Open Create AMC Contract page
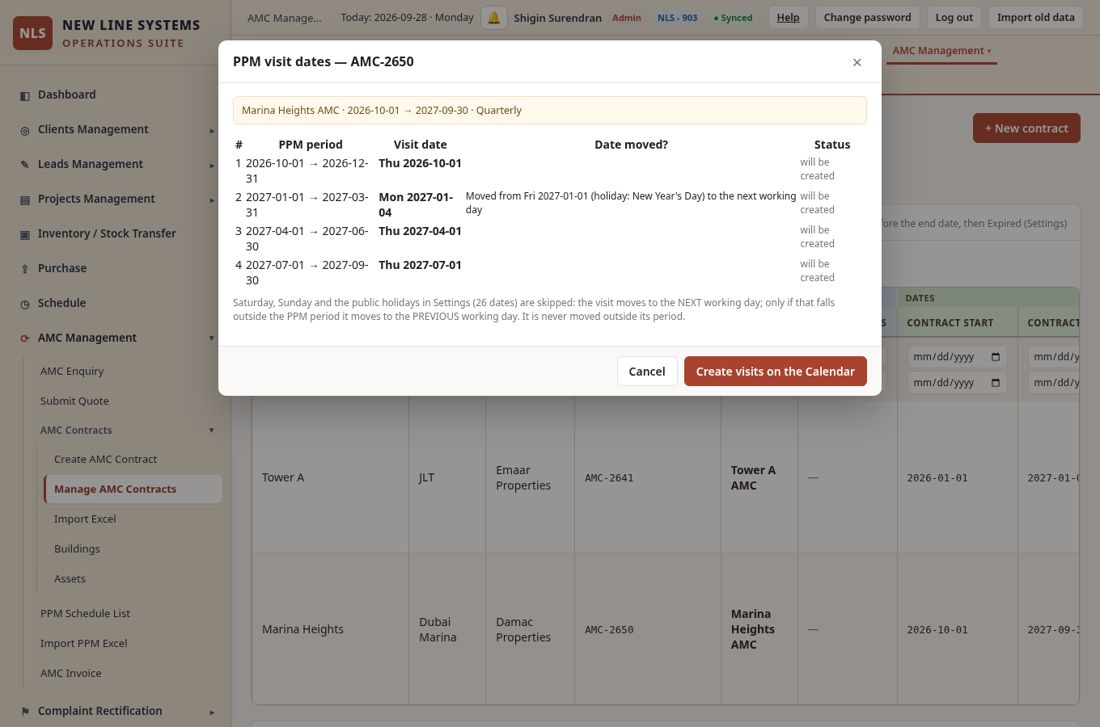 (x=105, y=460)
